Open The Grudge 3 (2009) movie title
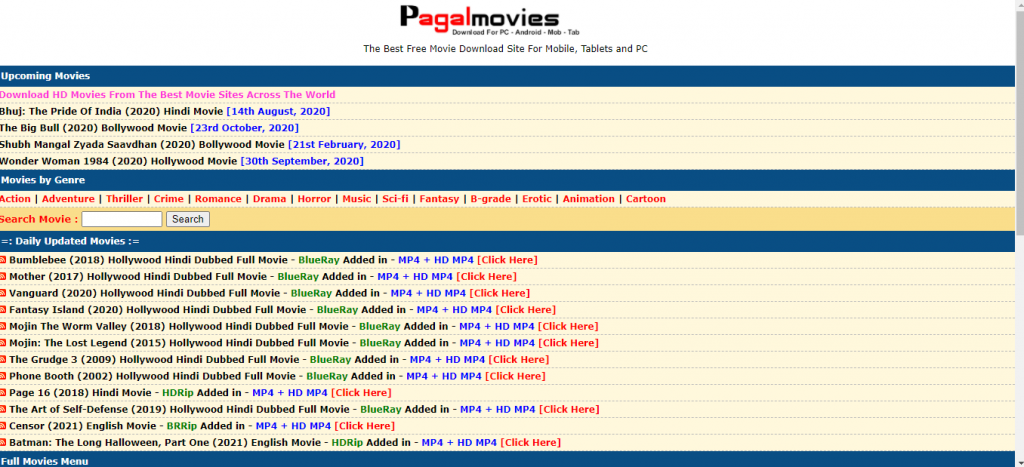Viewport: 1024px width, 467px height. pyautogui.click(x=154, y=360)
